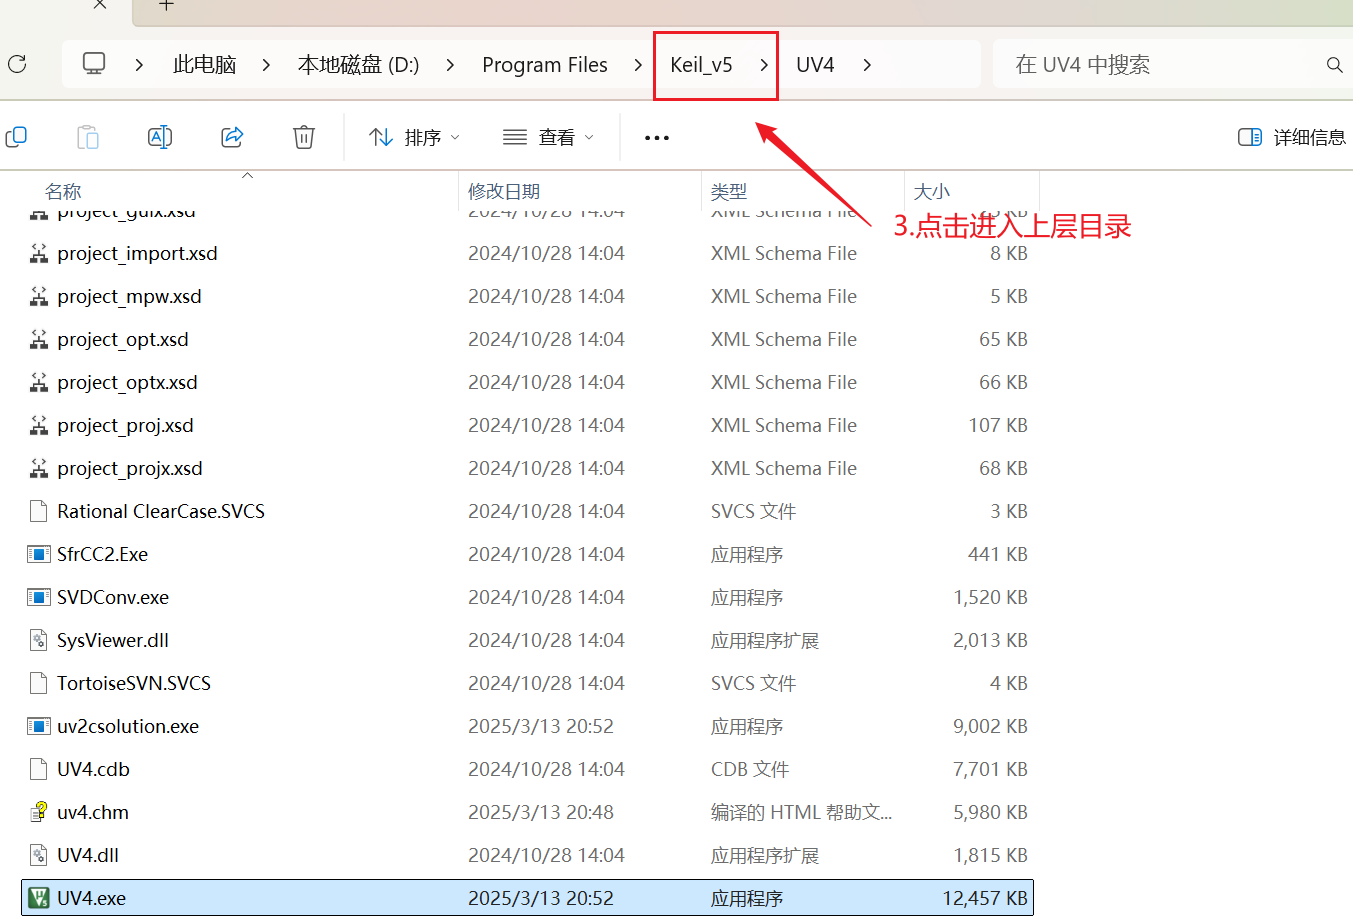Go to 本地磁盘 (D:) breadcrumb
The image size is (1353, 919).
(x=358, y=65)
